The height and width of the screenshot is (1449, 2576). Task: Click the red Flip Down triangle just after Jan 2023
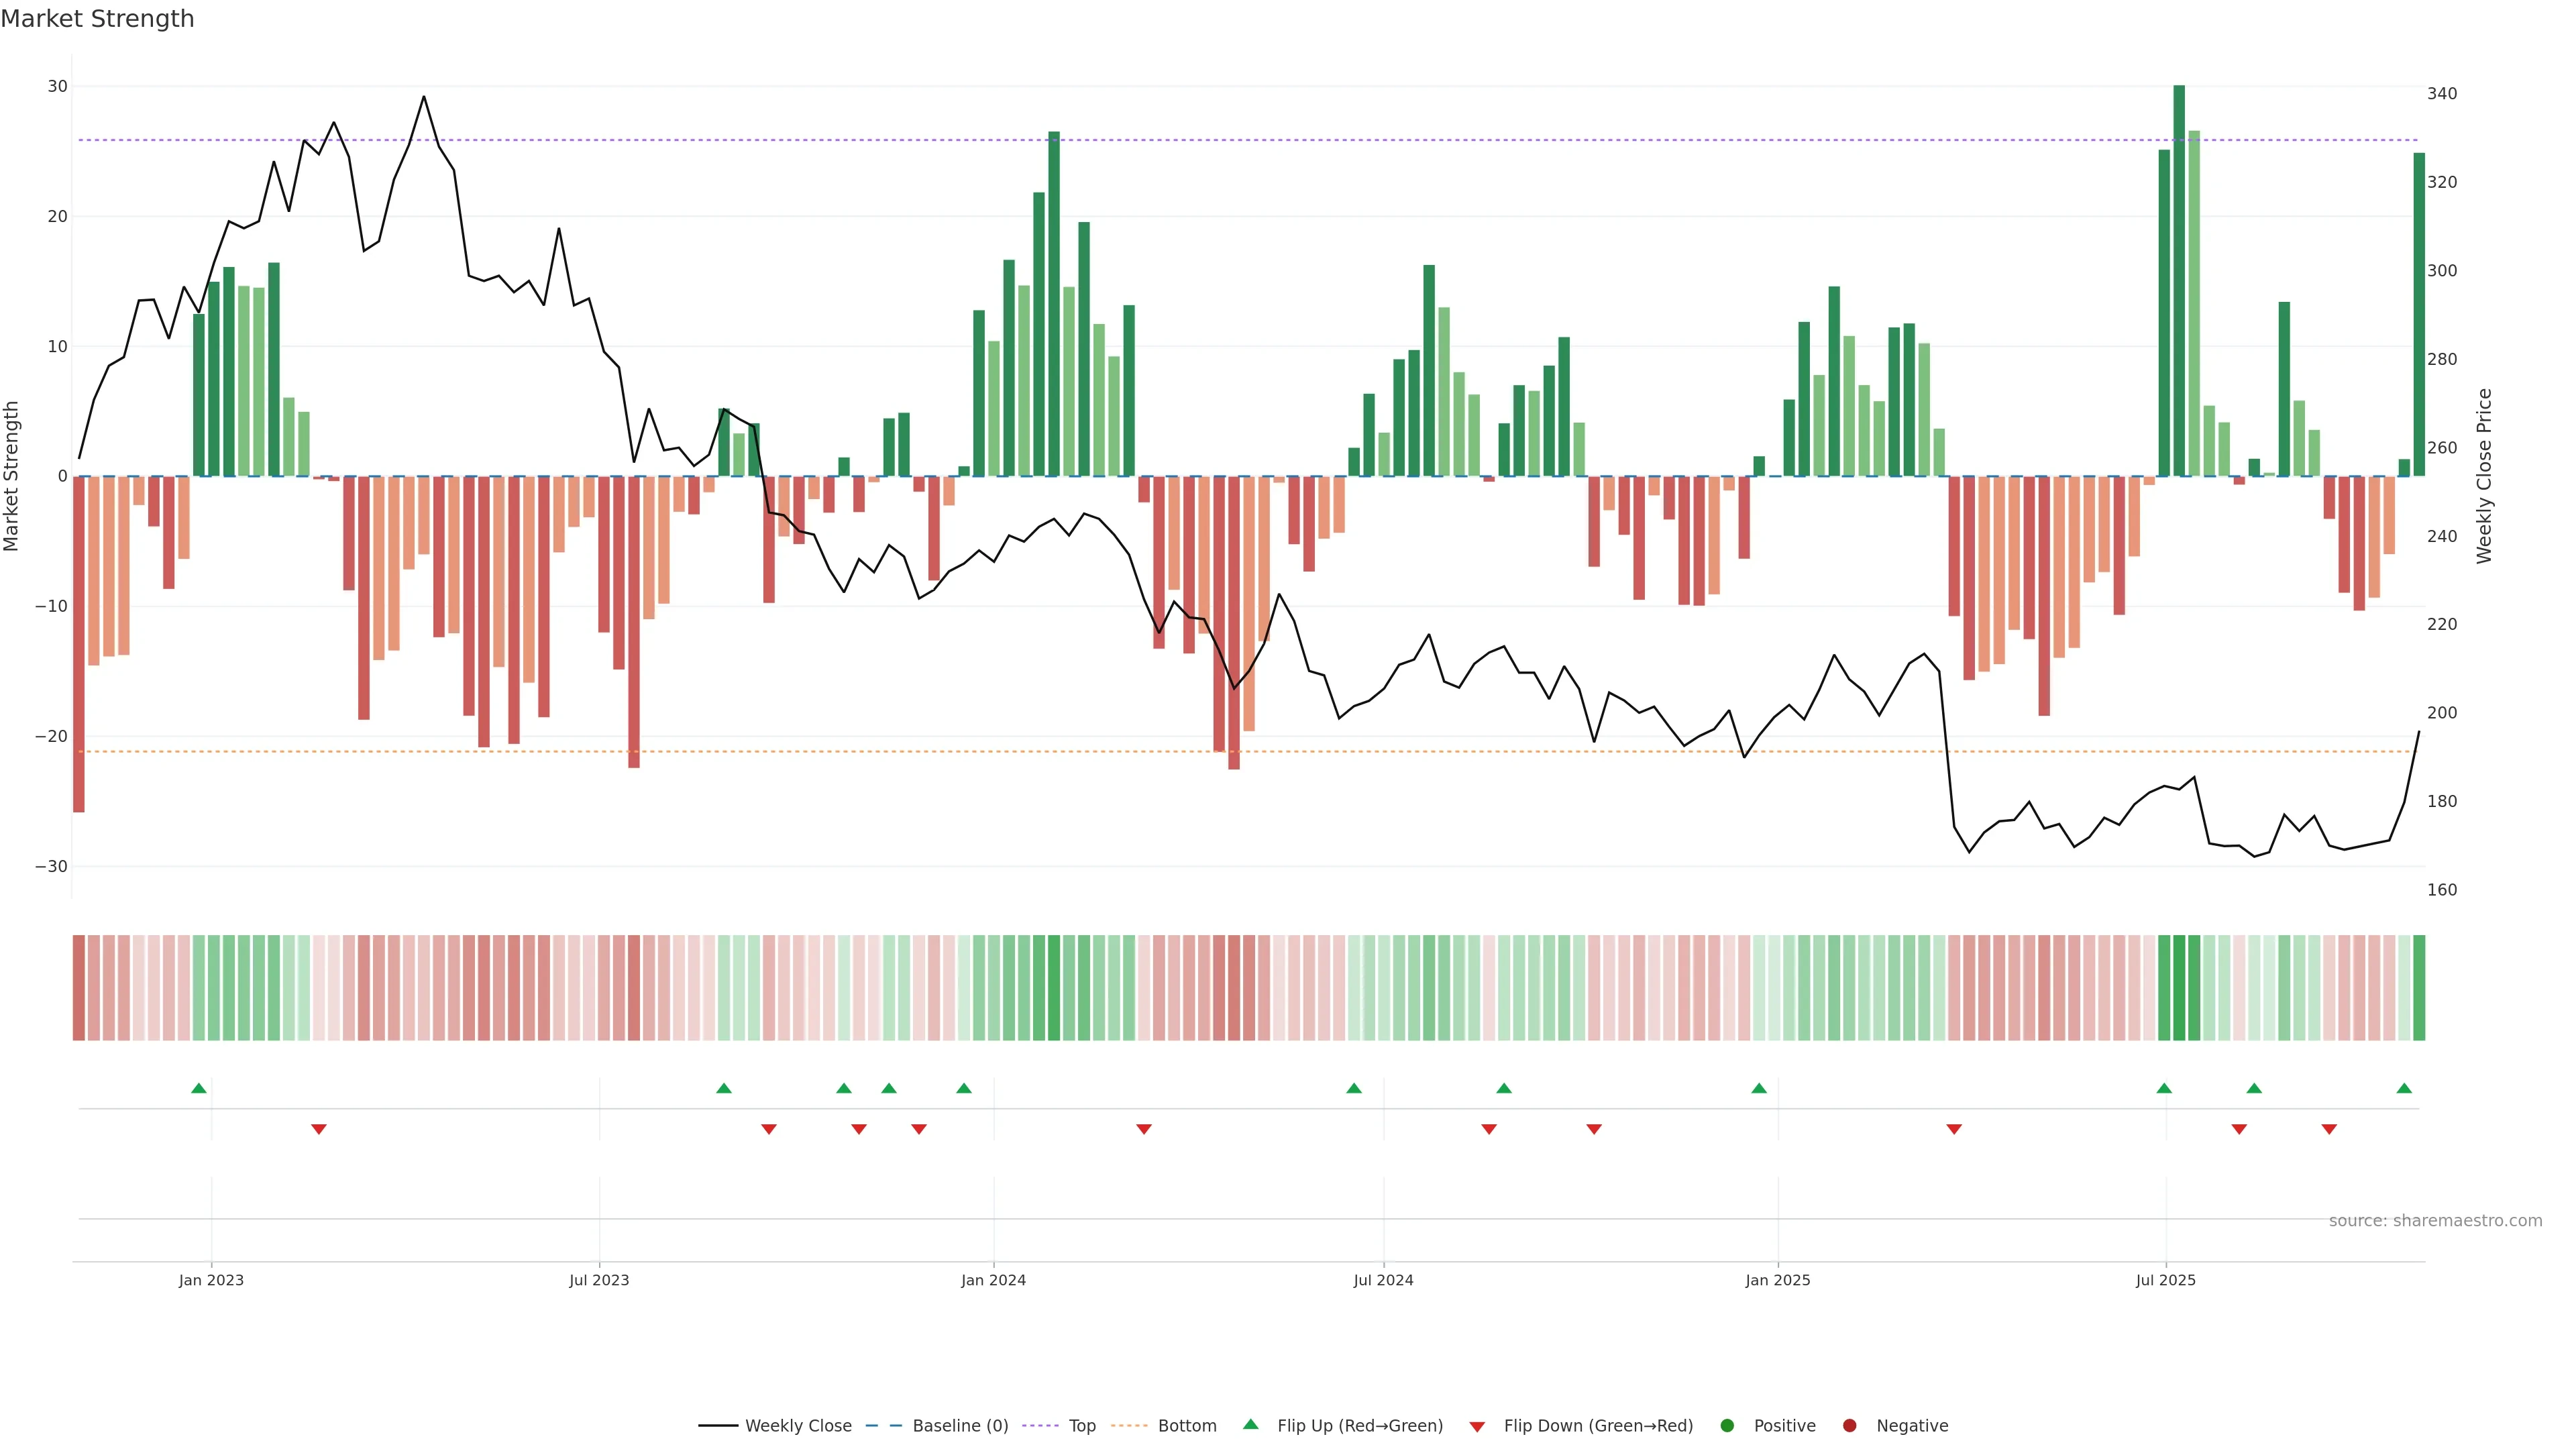pyautogui.click(x=319, y=1129)
